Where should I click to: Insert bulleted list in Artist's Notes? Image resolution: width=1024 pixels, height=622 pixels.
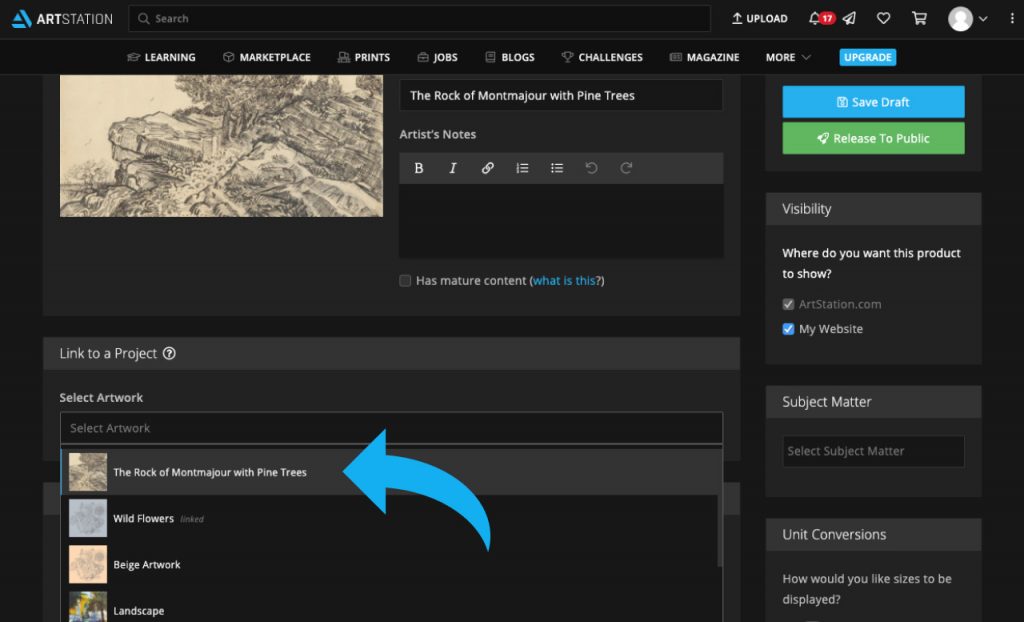(x=556, y=168)
